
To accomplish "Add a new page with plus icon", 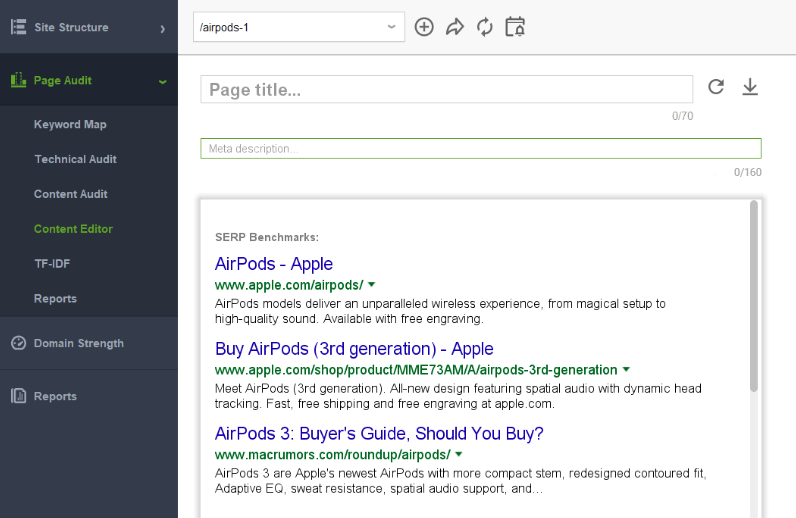I will (x=424, y=27).
